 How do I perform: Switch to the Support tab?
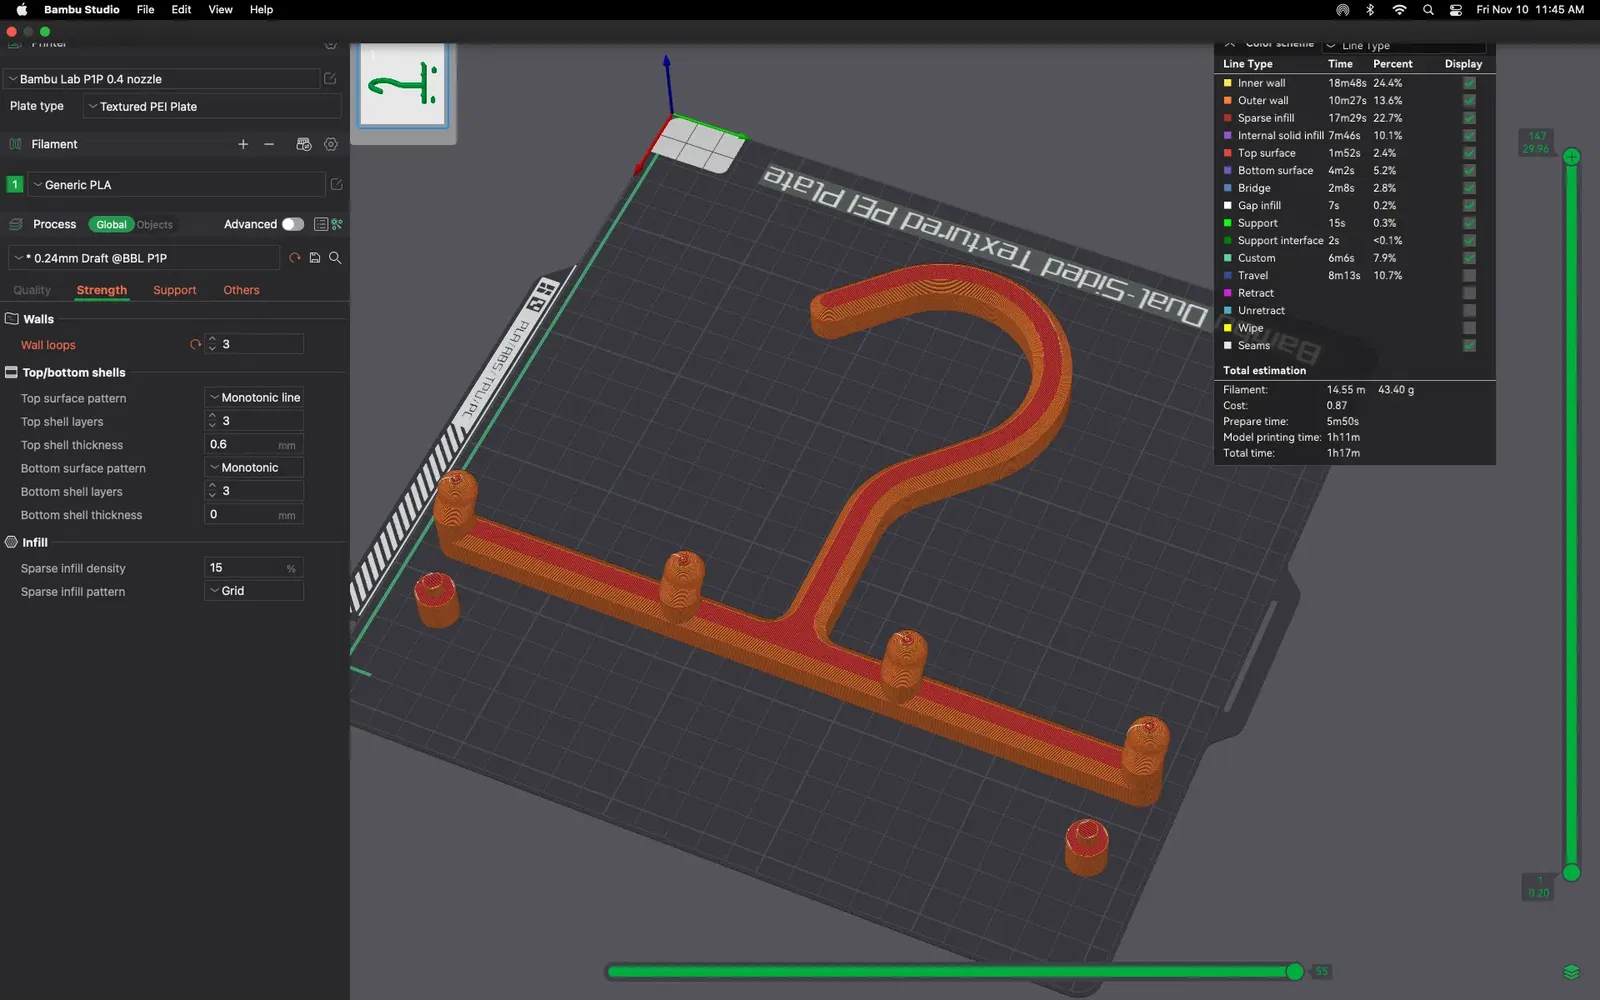[x=175, y=290]
